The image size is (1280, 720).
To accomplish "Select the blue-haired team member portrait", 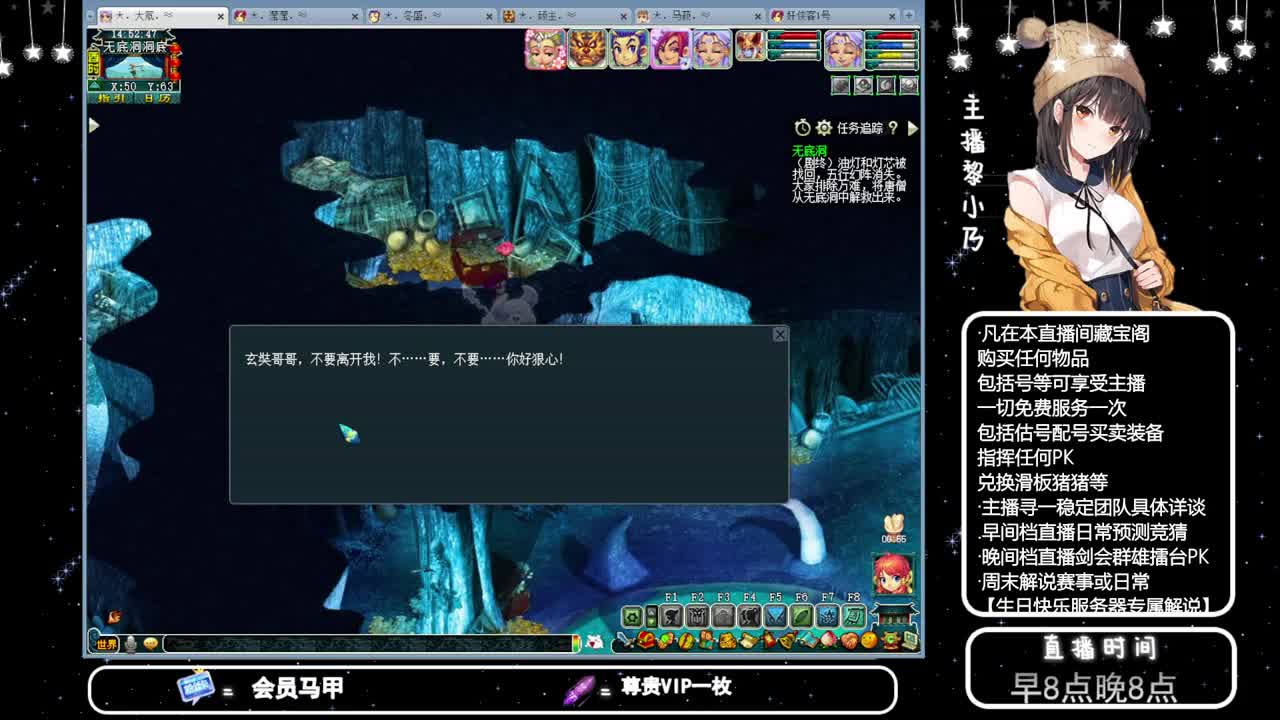I will [x=629, y=48].
